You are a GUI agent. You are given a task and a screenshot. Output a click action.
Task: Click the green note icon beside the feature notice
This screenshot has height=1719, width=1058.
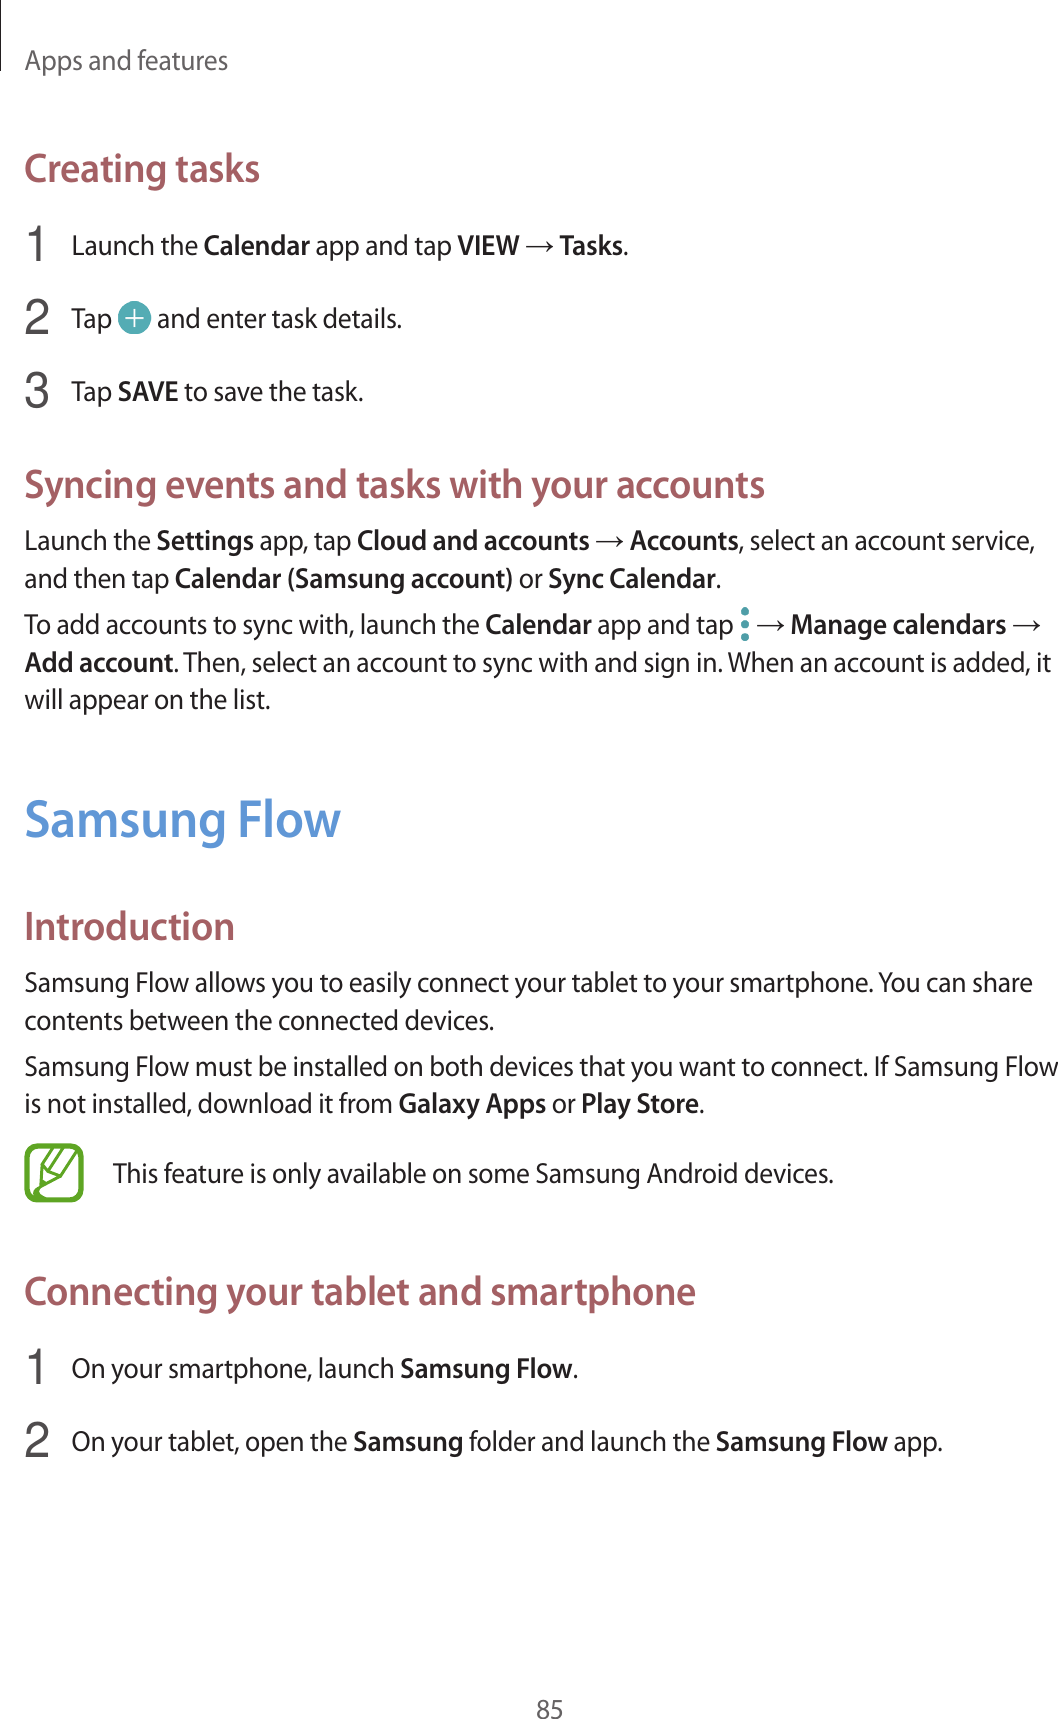click(x=54, y=1173)
